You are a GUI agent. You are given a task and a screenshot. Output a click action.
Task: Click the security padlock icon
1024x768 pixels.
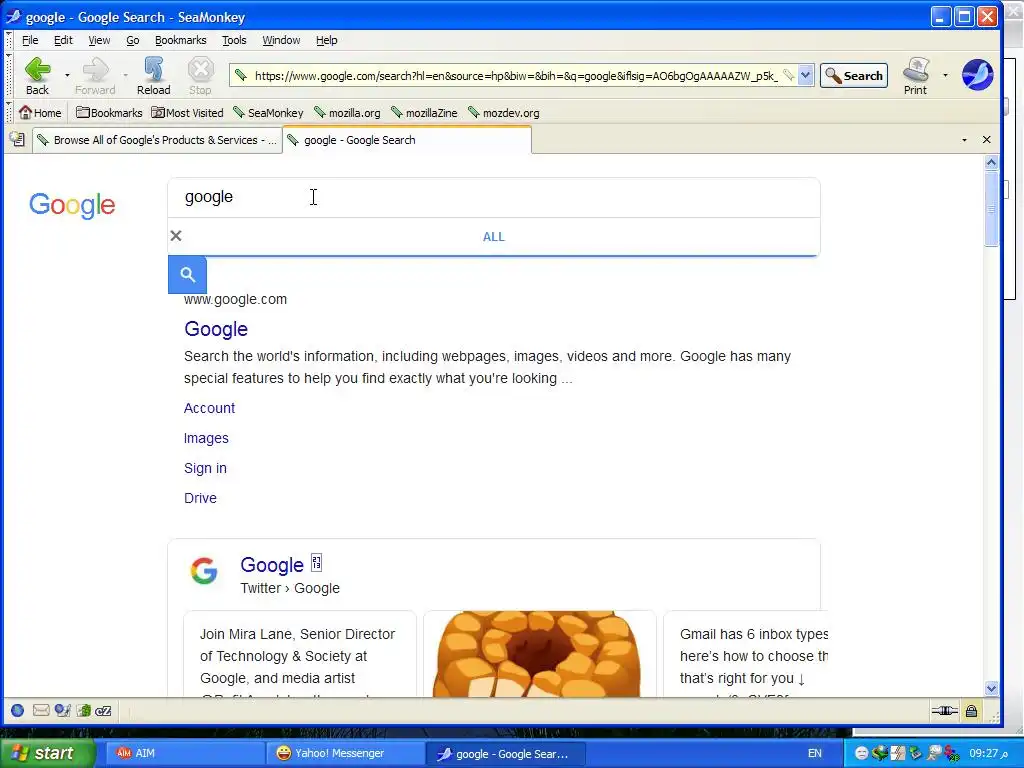[972, 711]
